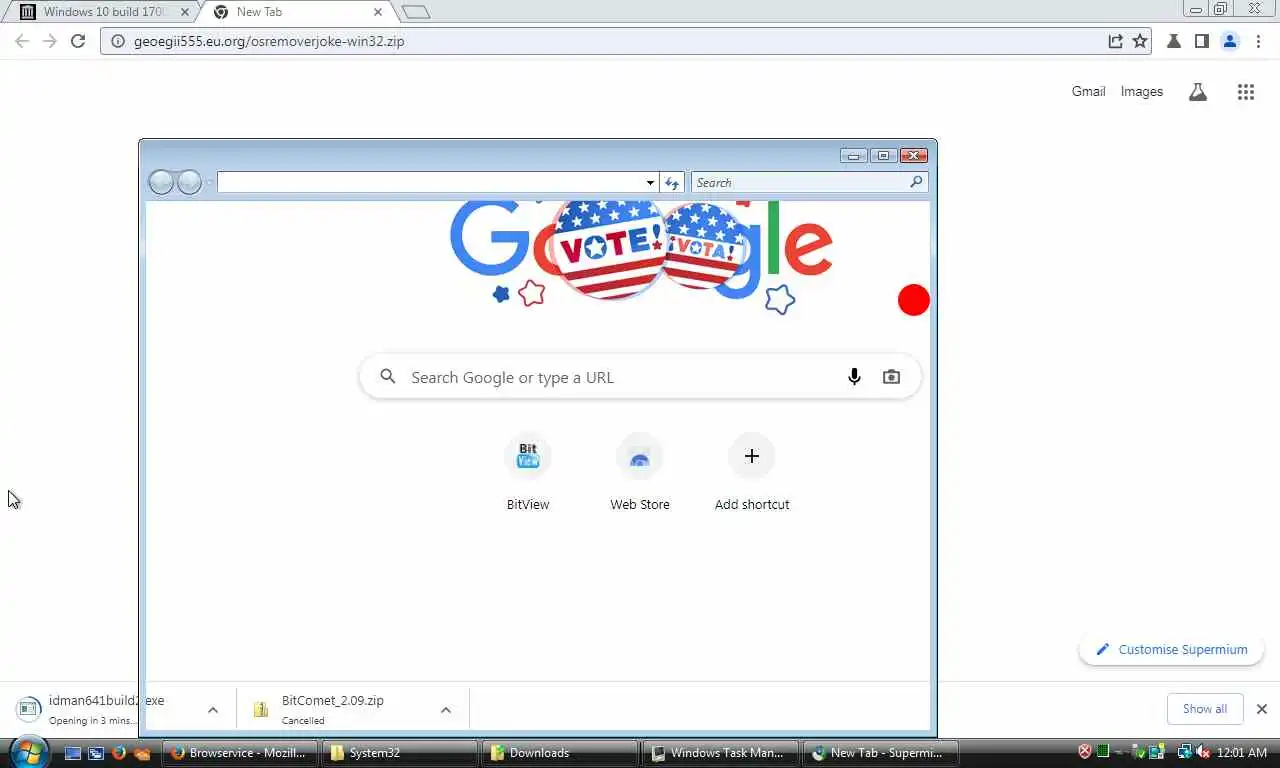
Task: Switch to Downloads taskbar window
Action: tap(560, 753)
